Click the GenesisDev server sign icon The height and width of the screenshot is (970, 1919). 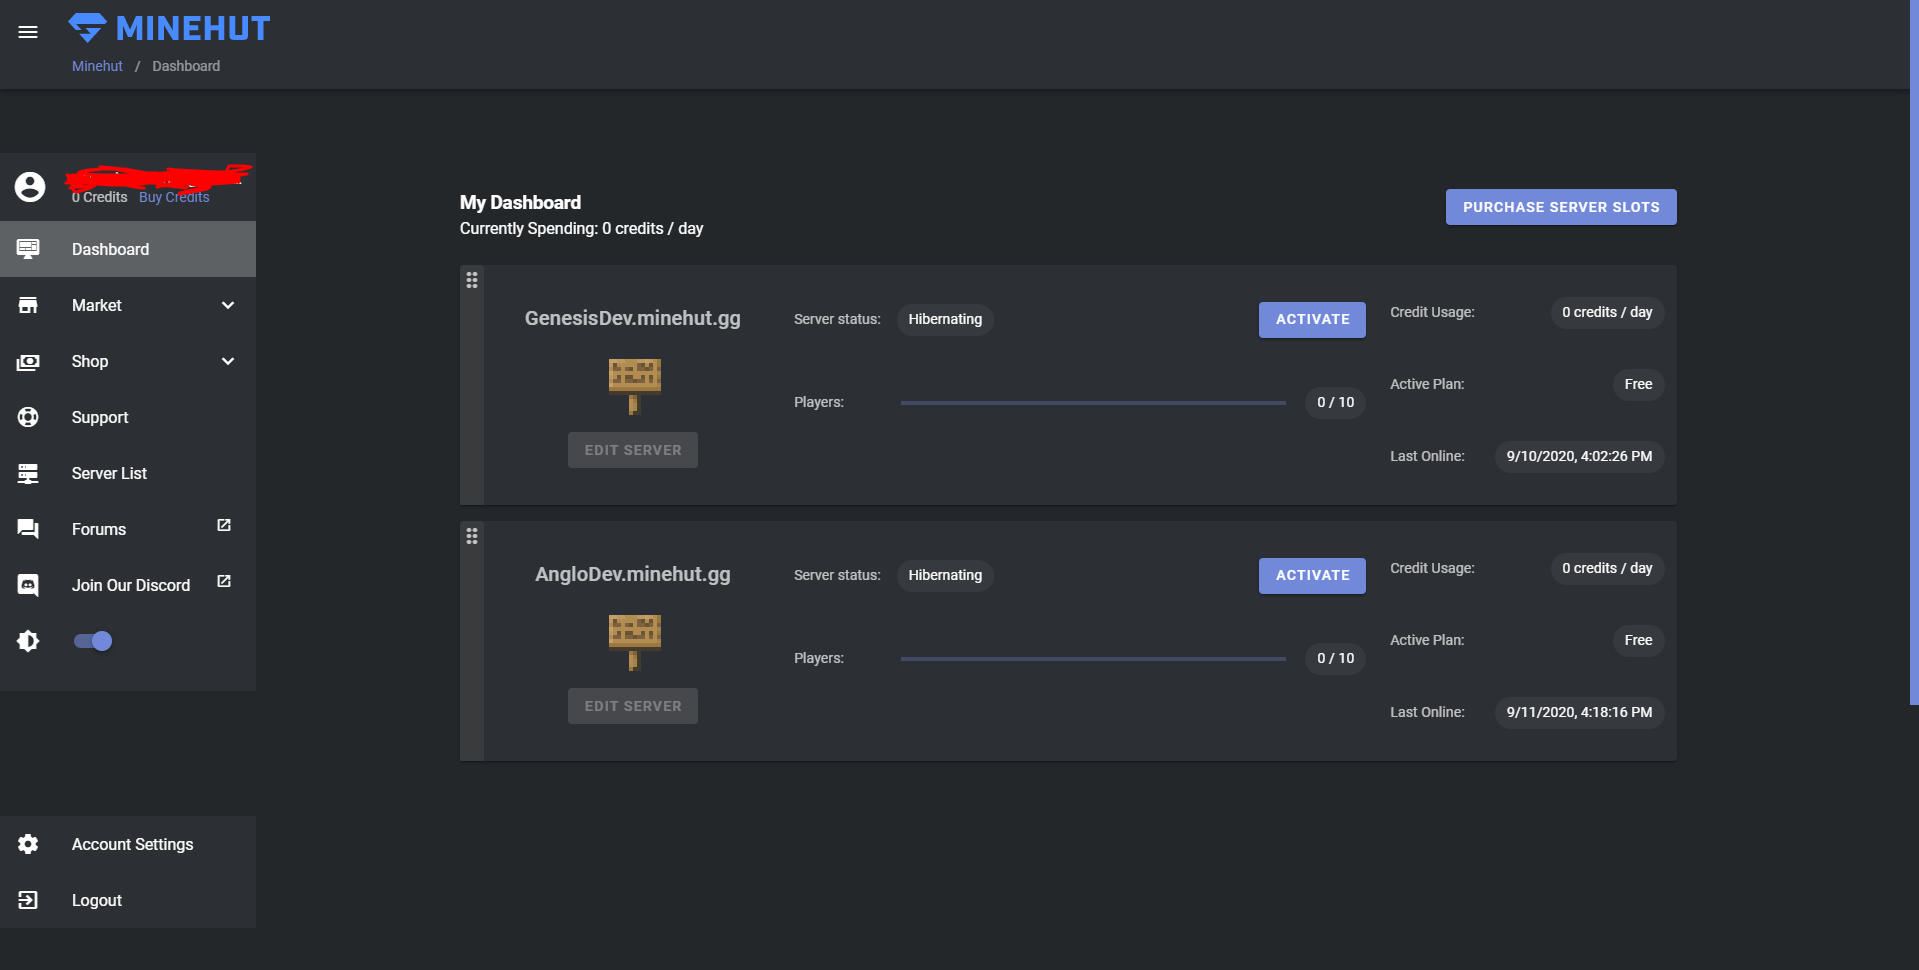[634, 386]
